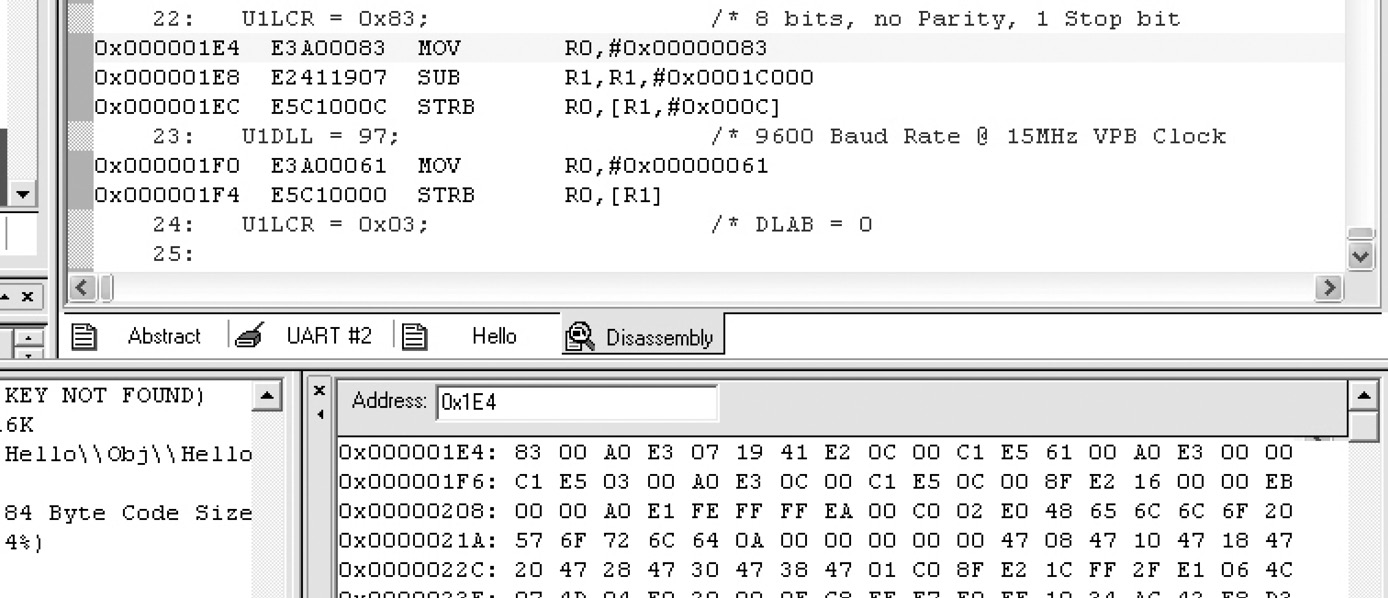Click memory row 0x0000022C
The width and height of the screenshot is (1388, 598).
816,570
